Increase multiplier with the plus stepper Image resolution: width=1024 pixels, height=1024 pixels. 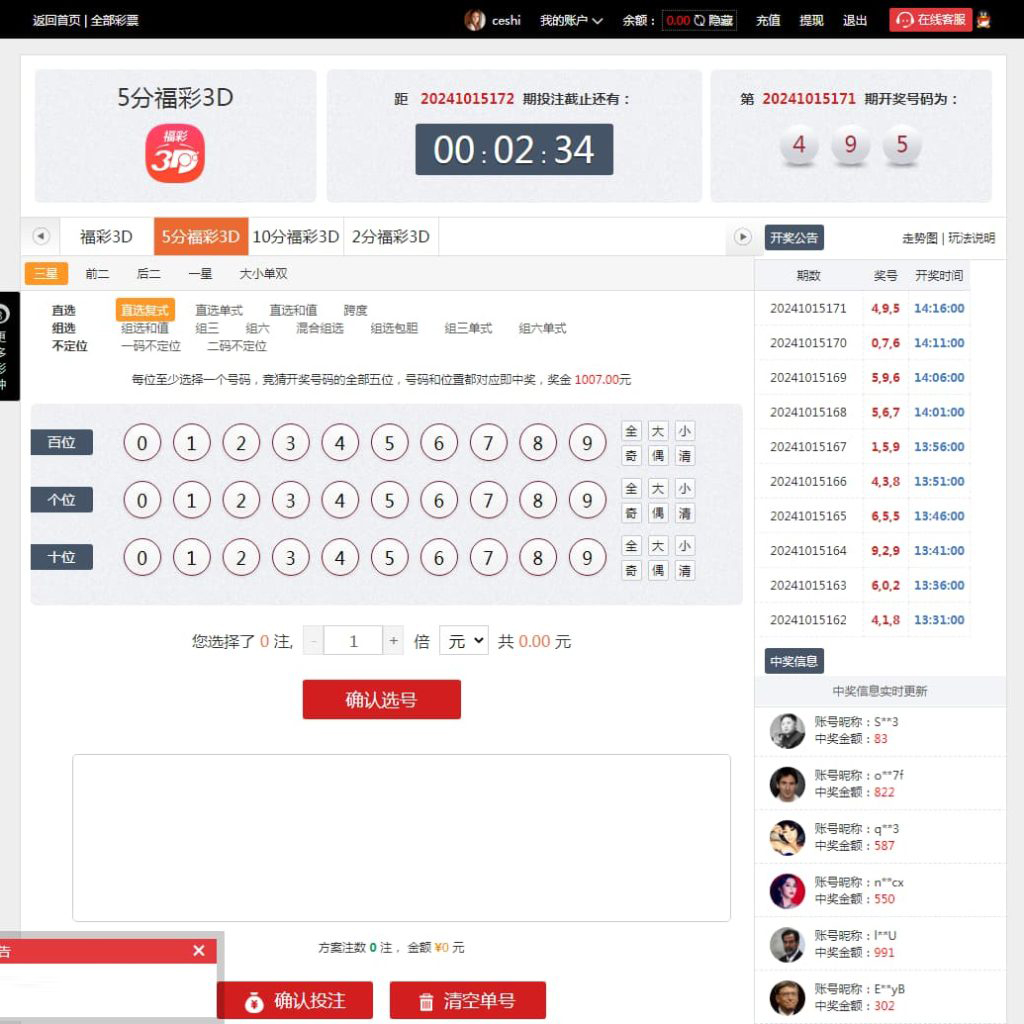coord(394,641)
